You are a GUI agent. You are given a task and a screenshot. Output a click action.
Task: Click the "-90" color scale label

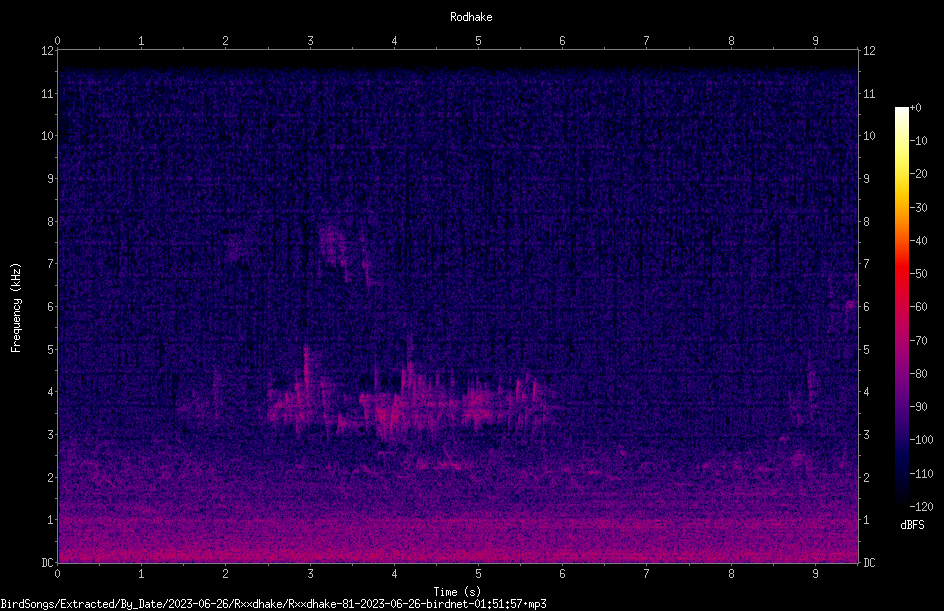click(918, 407)
